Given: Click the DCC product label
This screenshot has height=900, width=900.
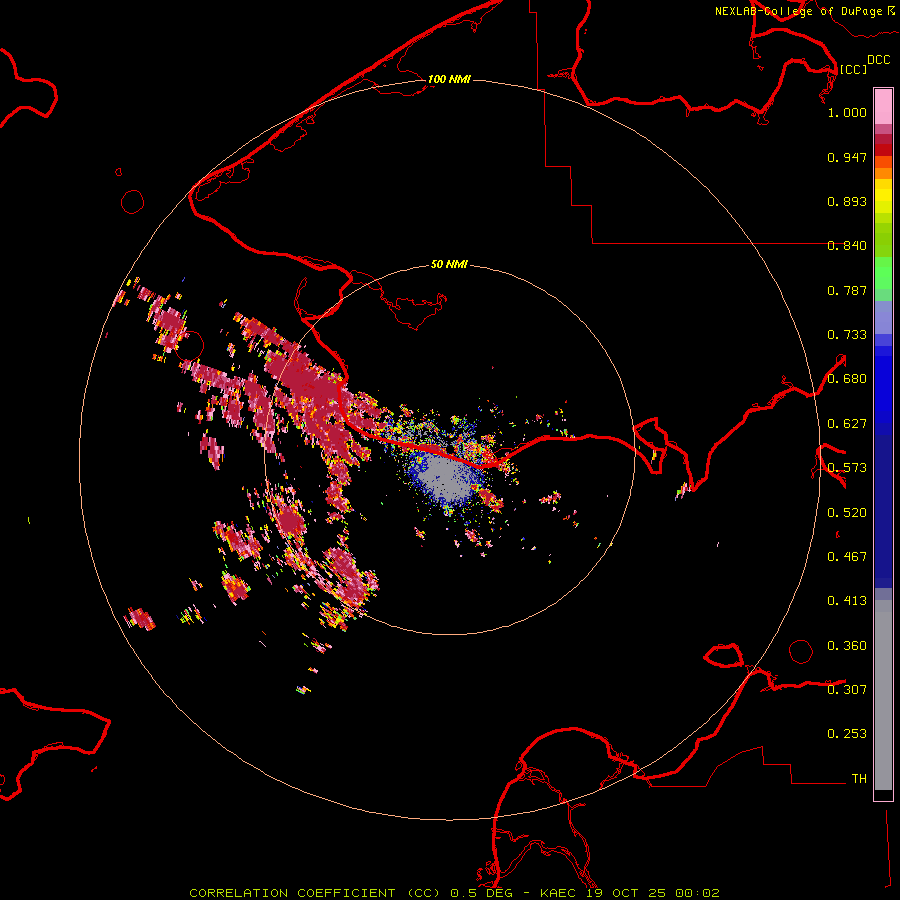Looking at the screenshot, I should pyautogui.click(x=879, y=60).
